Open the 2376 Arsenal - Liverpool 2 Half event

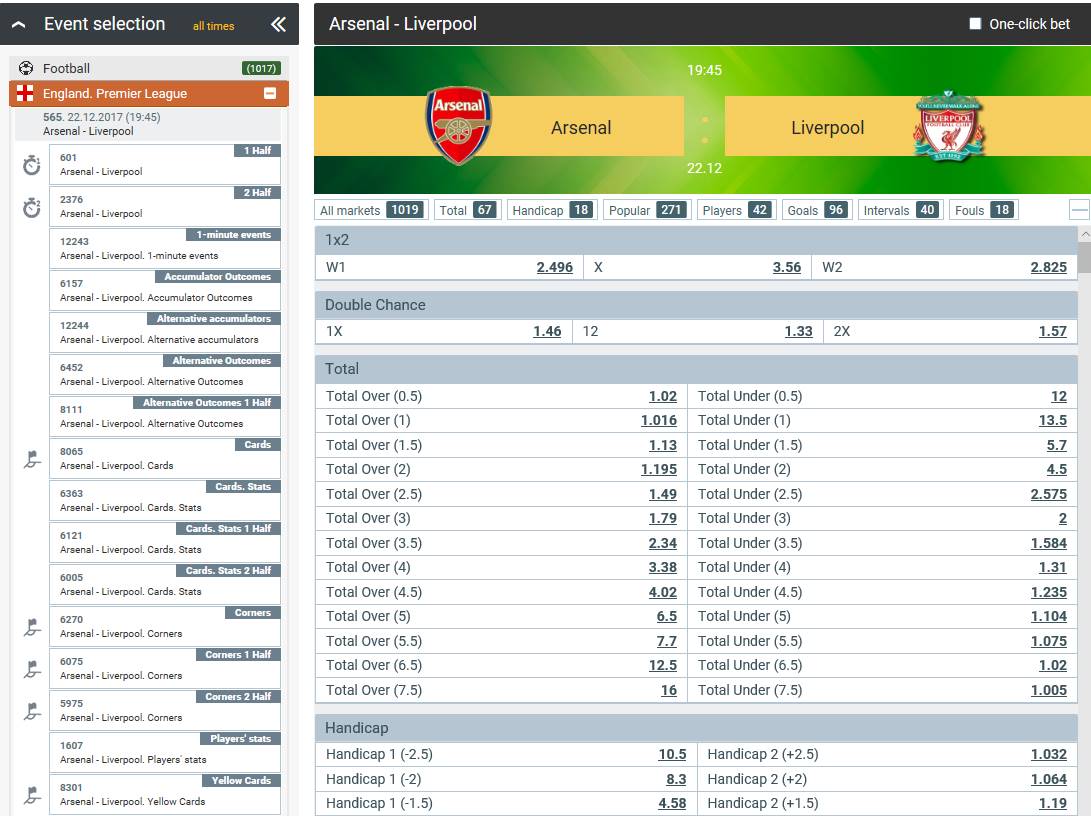[165, 207]
